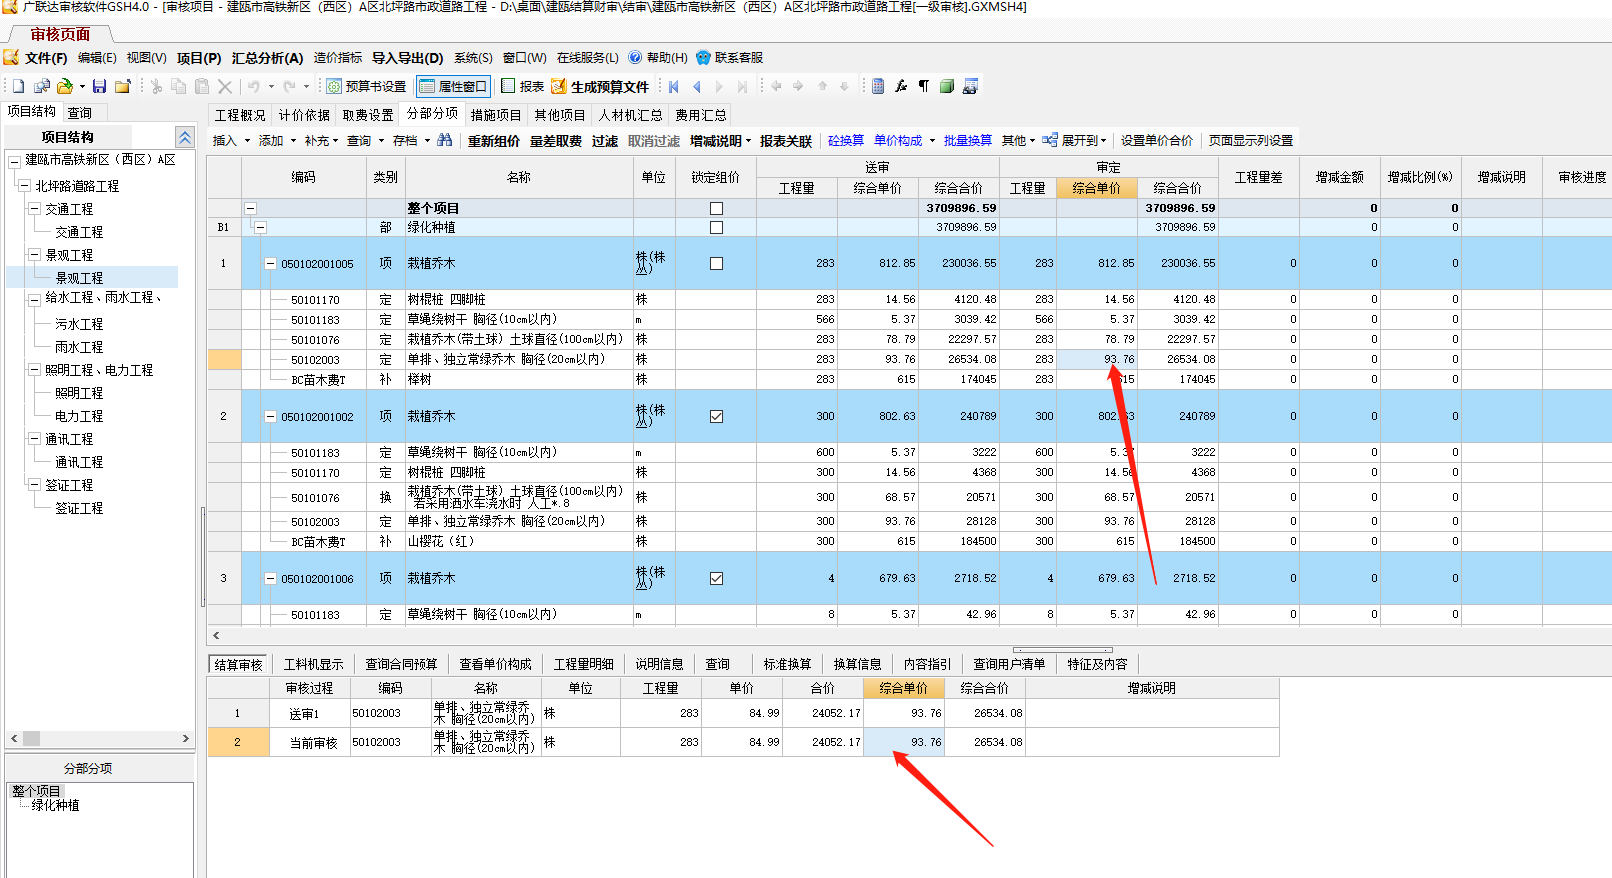Collapse row 050102001002 in table
This screenshot has height=878, width=1612.
pyautogui.click(x=270, y=417)
